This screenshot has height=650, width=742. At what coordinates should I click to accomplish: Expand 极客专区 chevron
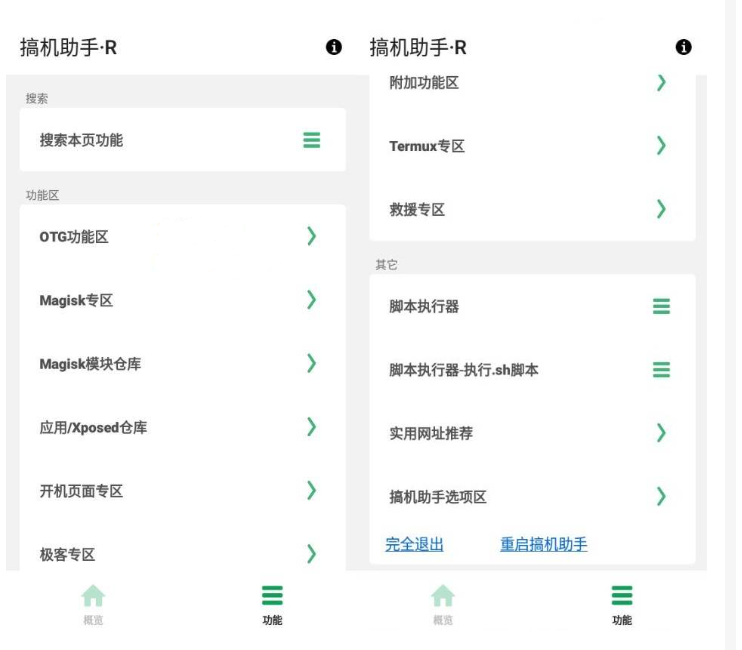311,553
